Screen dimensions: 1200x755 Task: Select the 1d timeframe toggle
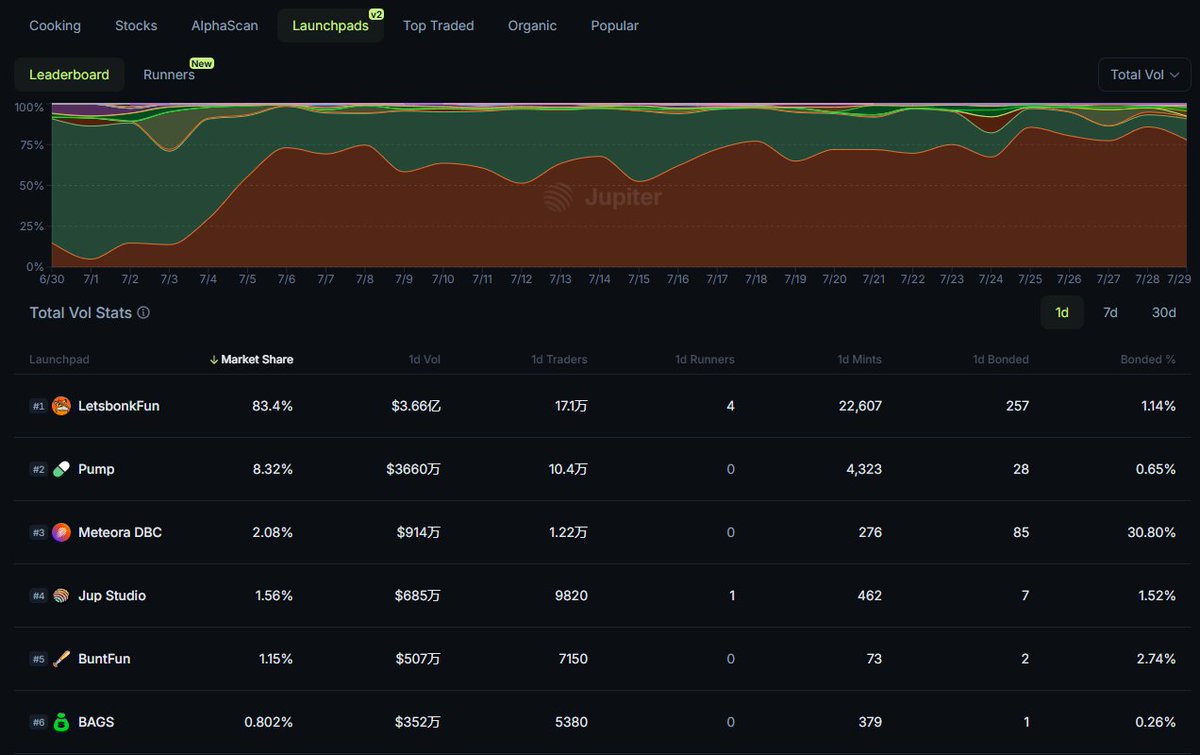[1062, 312]
